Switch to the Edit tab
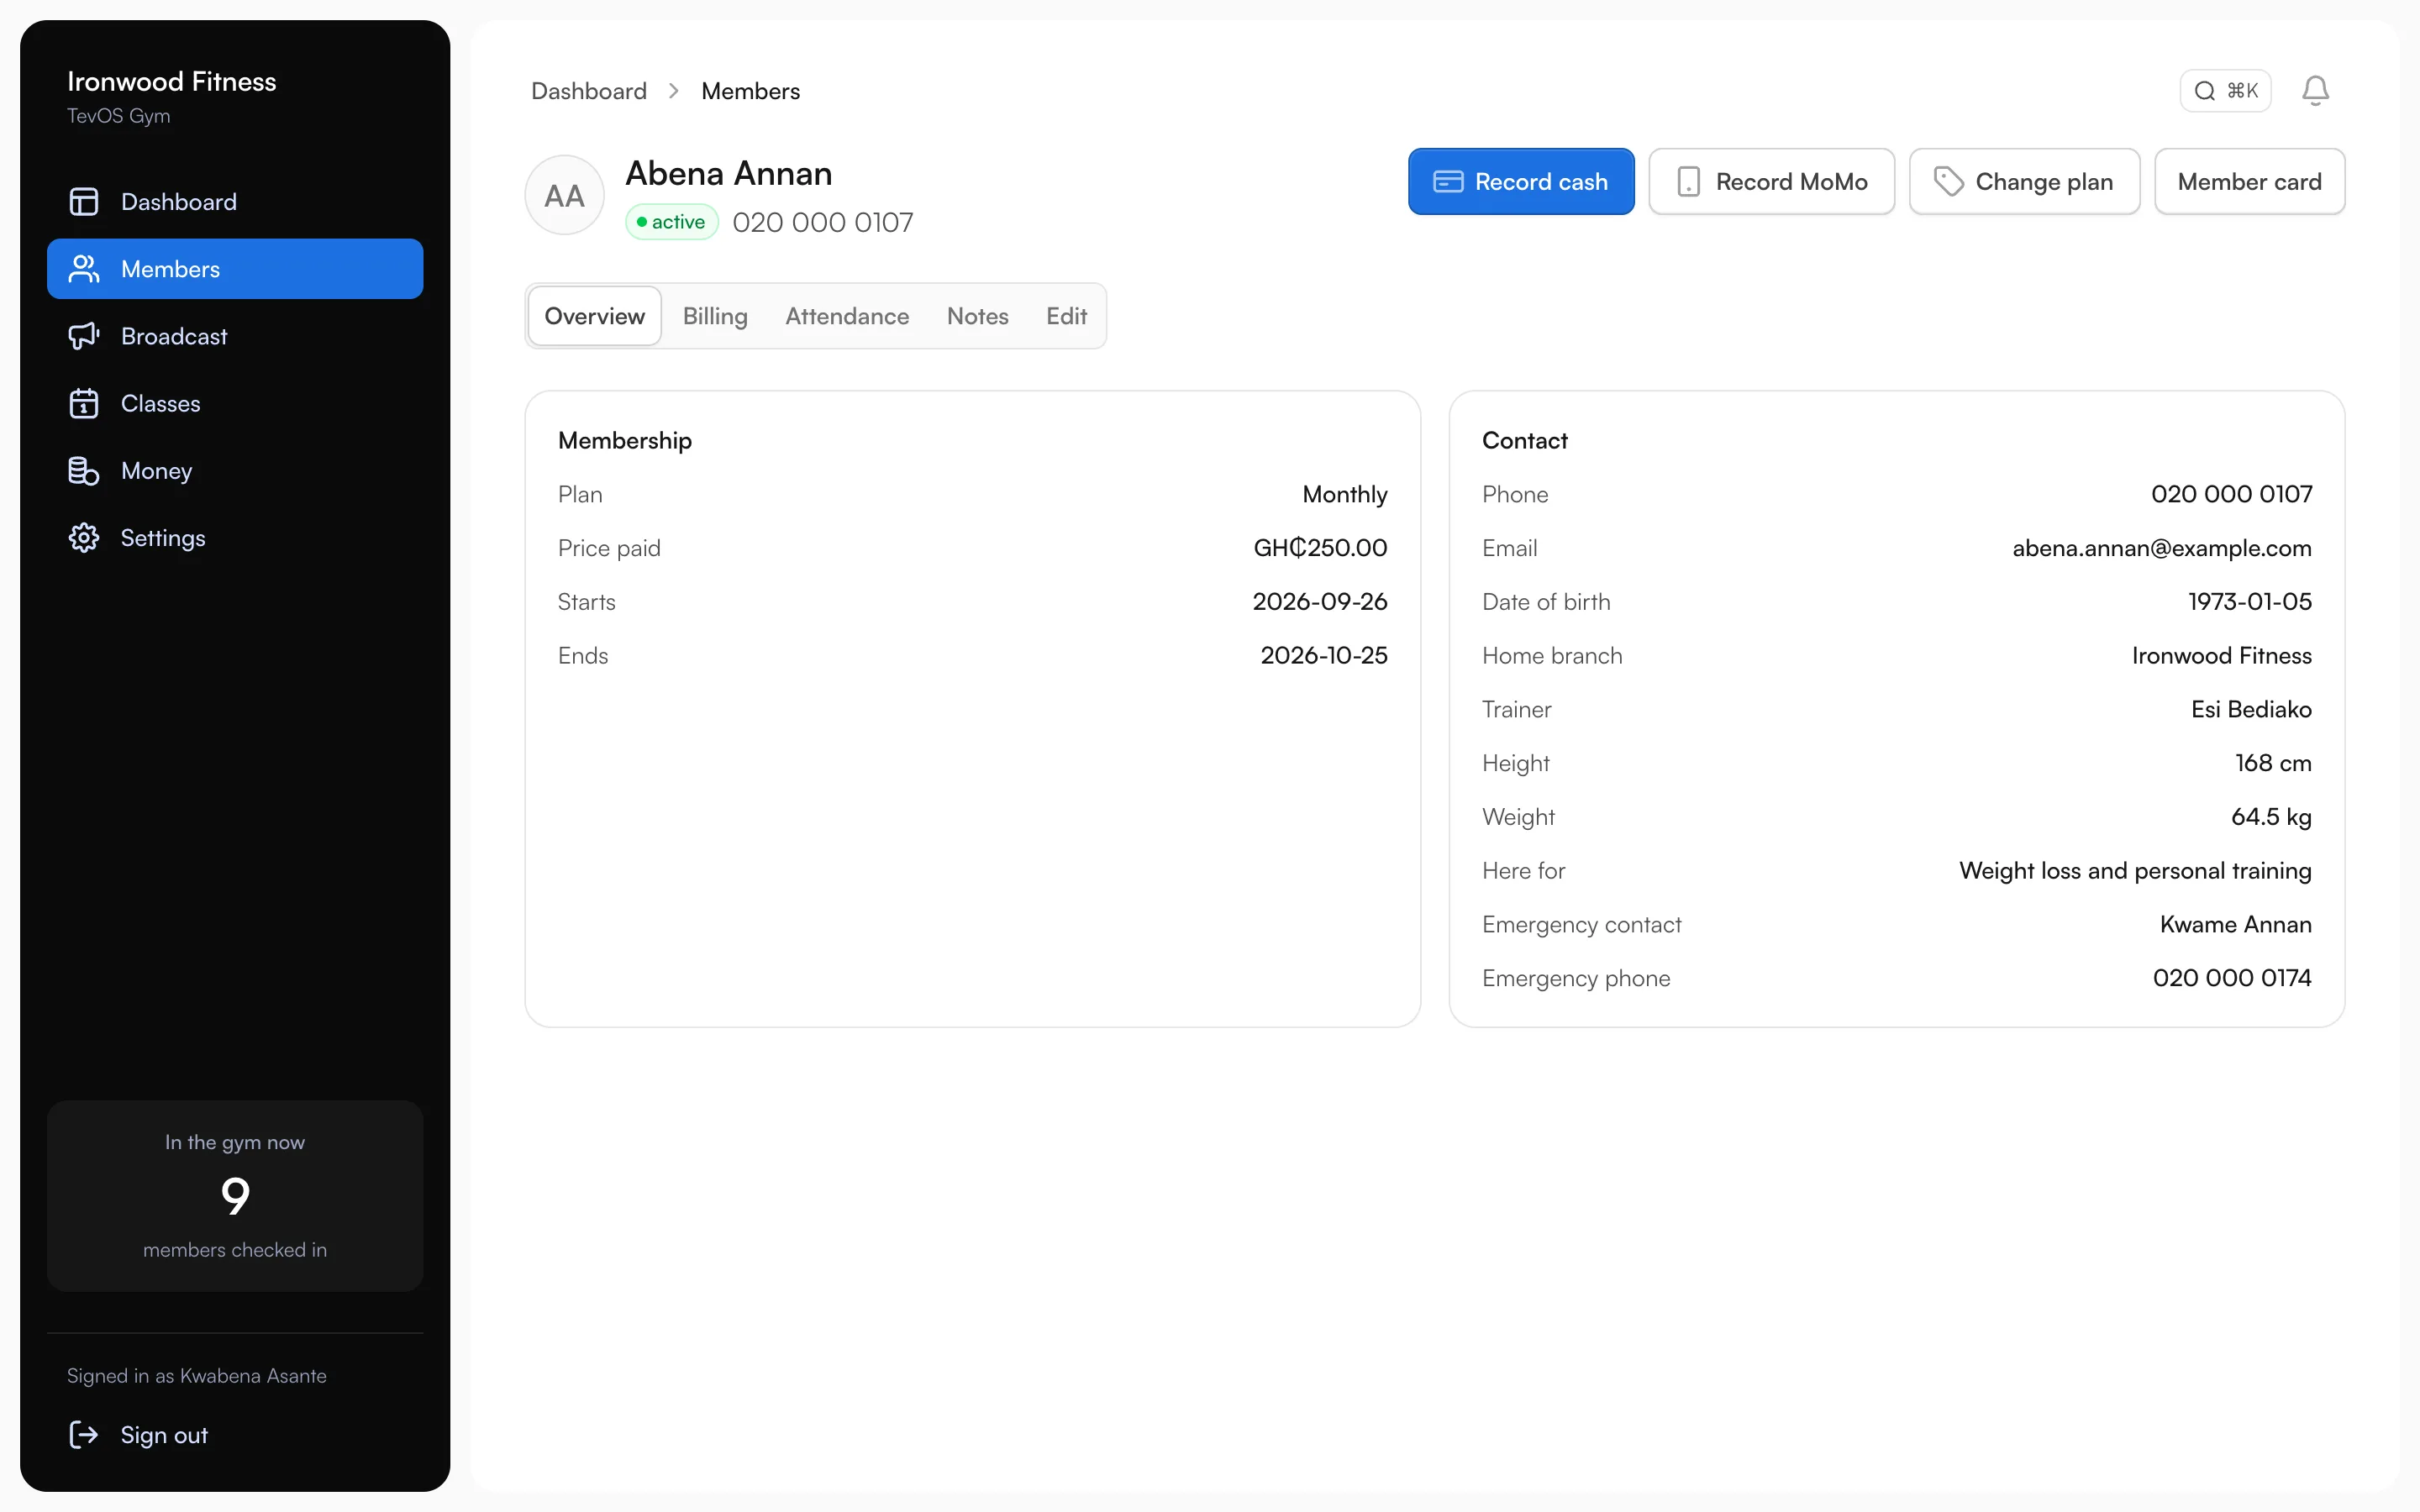The width and height of the screenshot is (2420, 1512). 1066,316
